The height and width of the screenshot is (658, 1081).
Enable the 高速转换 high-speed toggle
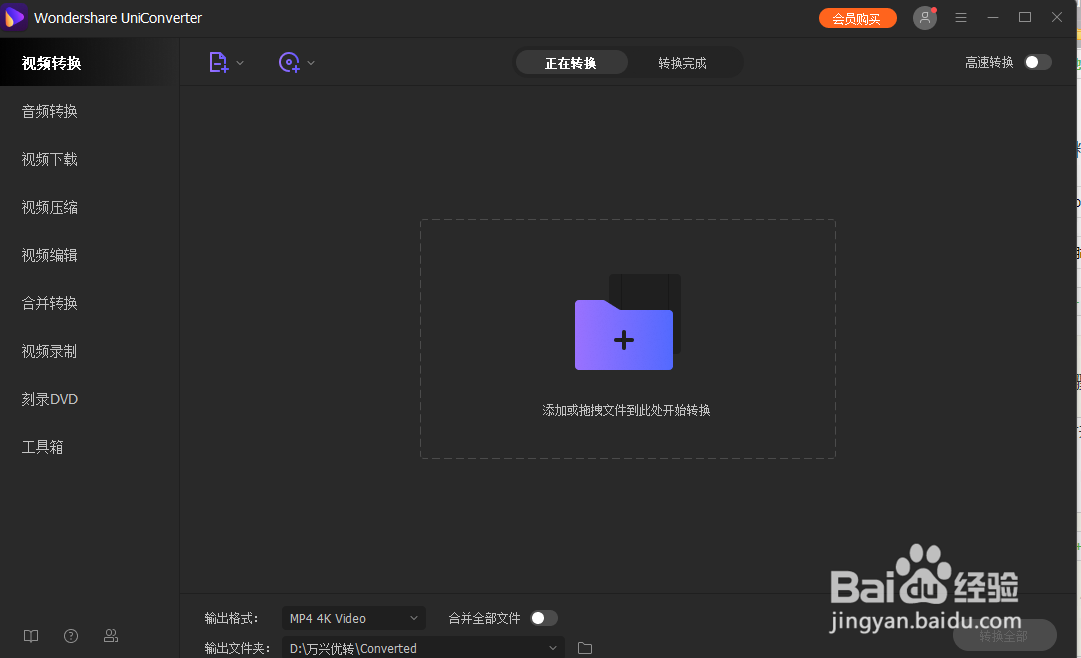point(1037,61)
